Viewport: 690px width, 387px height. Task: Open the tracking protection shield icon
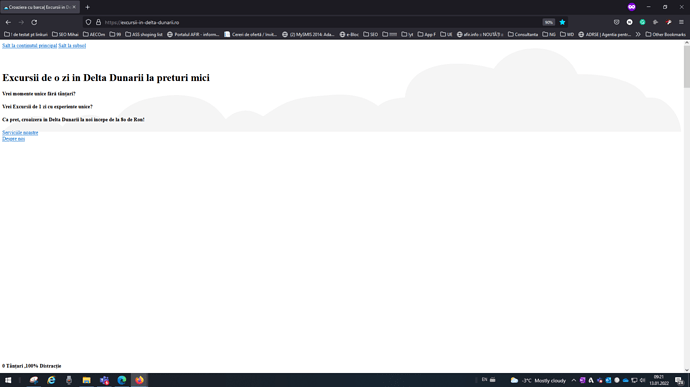pyautogui.click(x=88, y=22)
